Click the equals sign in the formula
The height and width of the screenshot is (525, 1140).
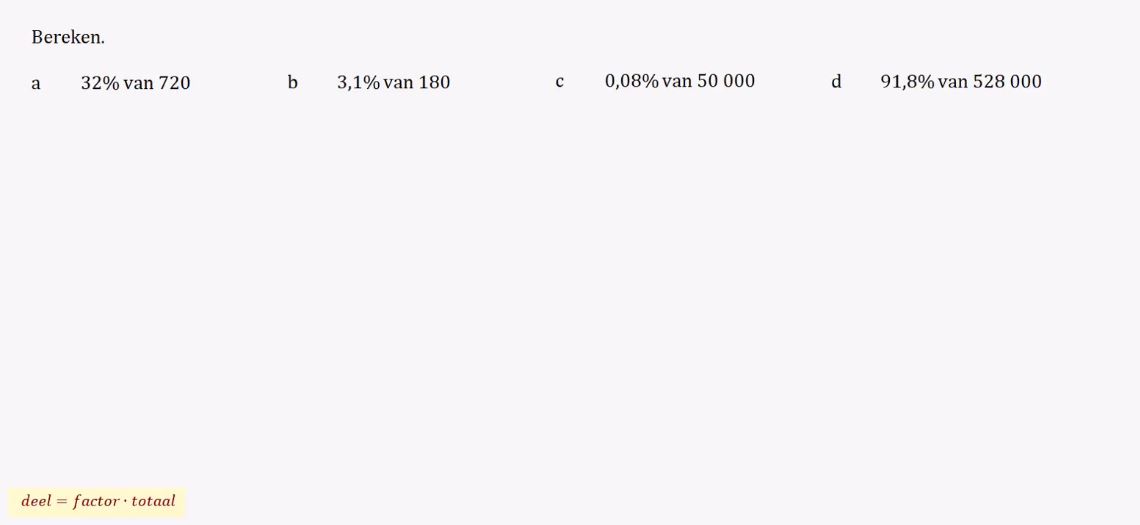pyautogui.click(x=61, y=502)
